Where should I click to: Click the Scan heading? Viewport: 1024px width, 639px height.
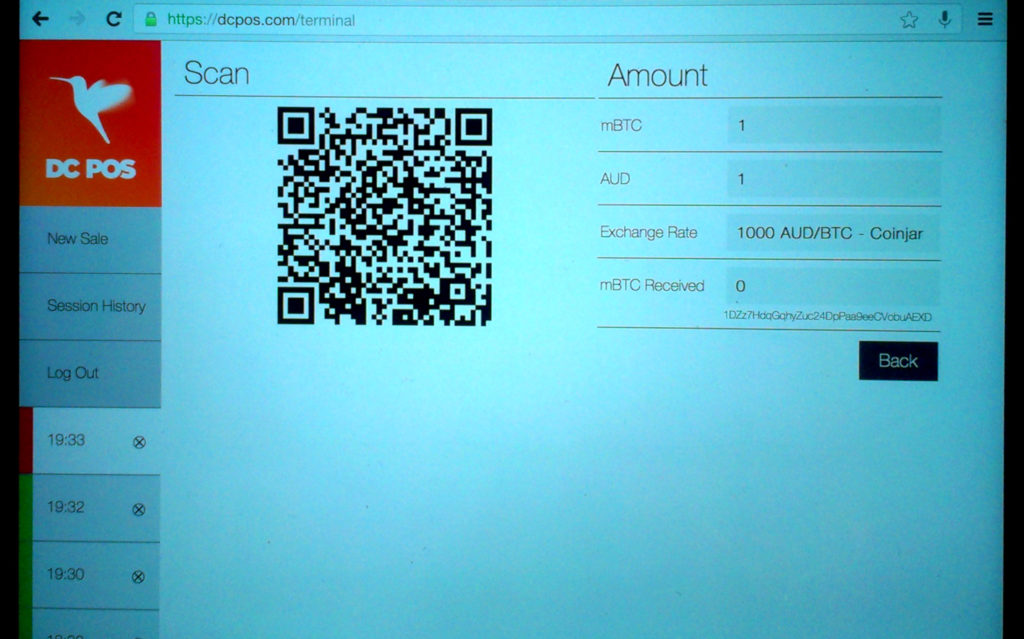pos(216,73)
